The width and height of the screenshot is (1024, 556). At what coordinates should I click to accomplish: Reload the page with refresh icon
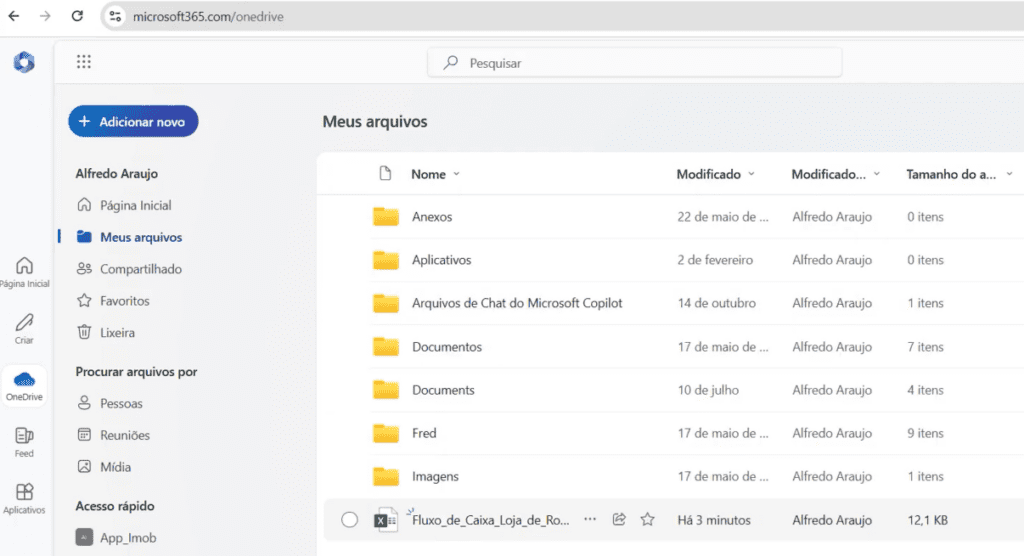click(x=77, y=16)
